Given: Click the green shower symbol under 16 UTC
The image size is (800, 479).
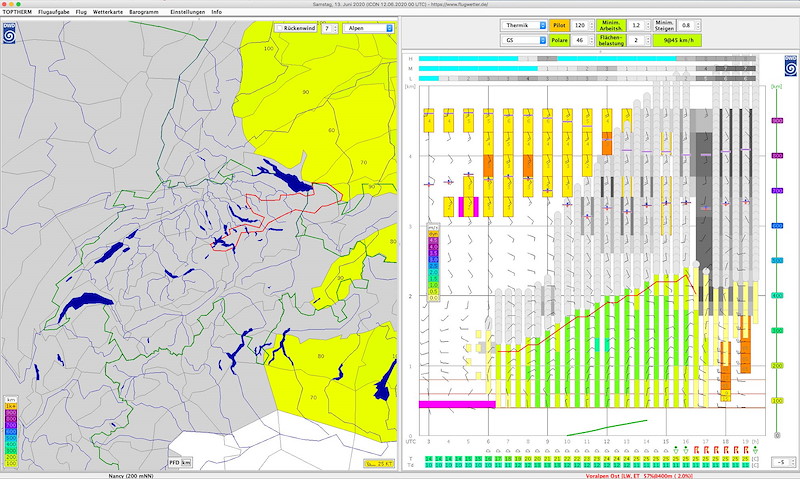Looking at the screenshot, I should (685, 450).
